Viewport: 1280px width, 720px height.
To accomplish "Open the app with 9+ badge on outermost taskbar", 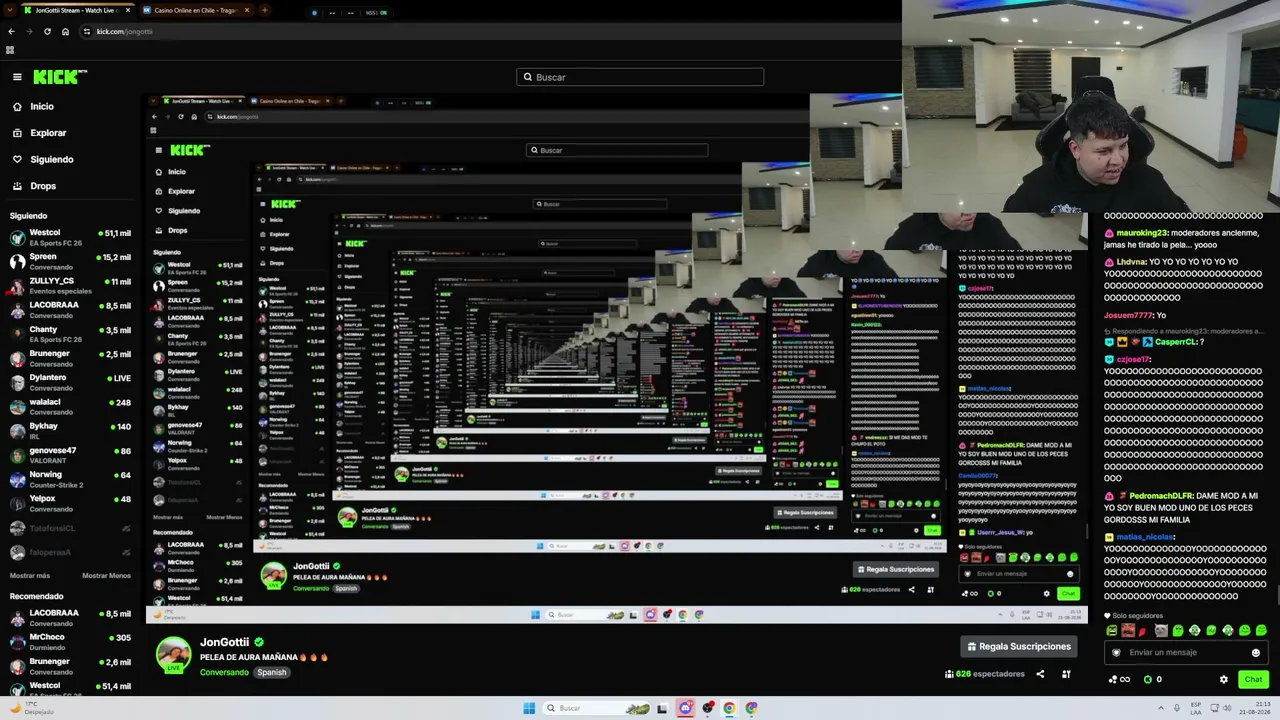I will point(685,708).
